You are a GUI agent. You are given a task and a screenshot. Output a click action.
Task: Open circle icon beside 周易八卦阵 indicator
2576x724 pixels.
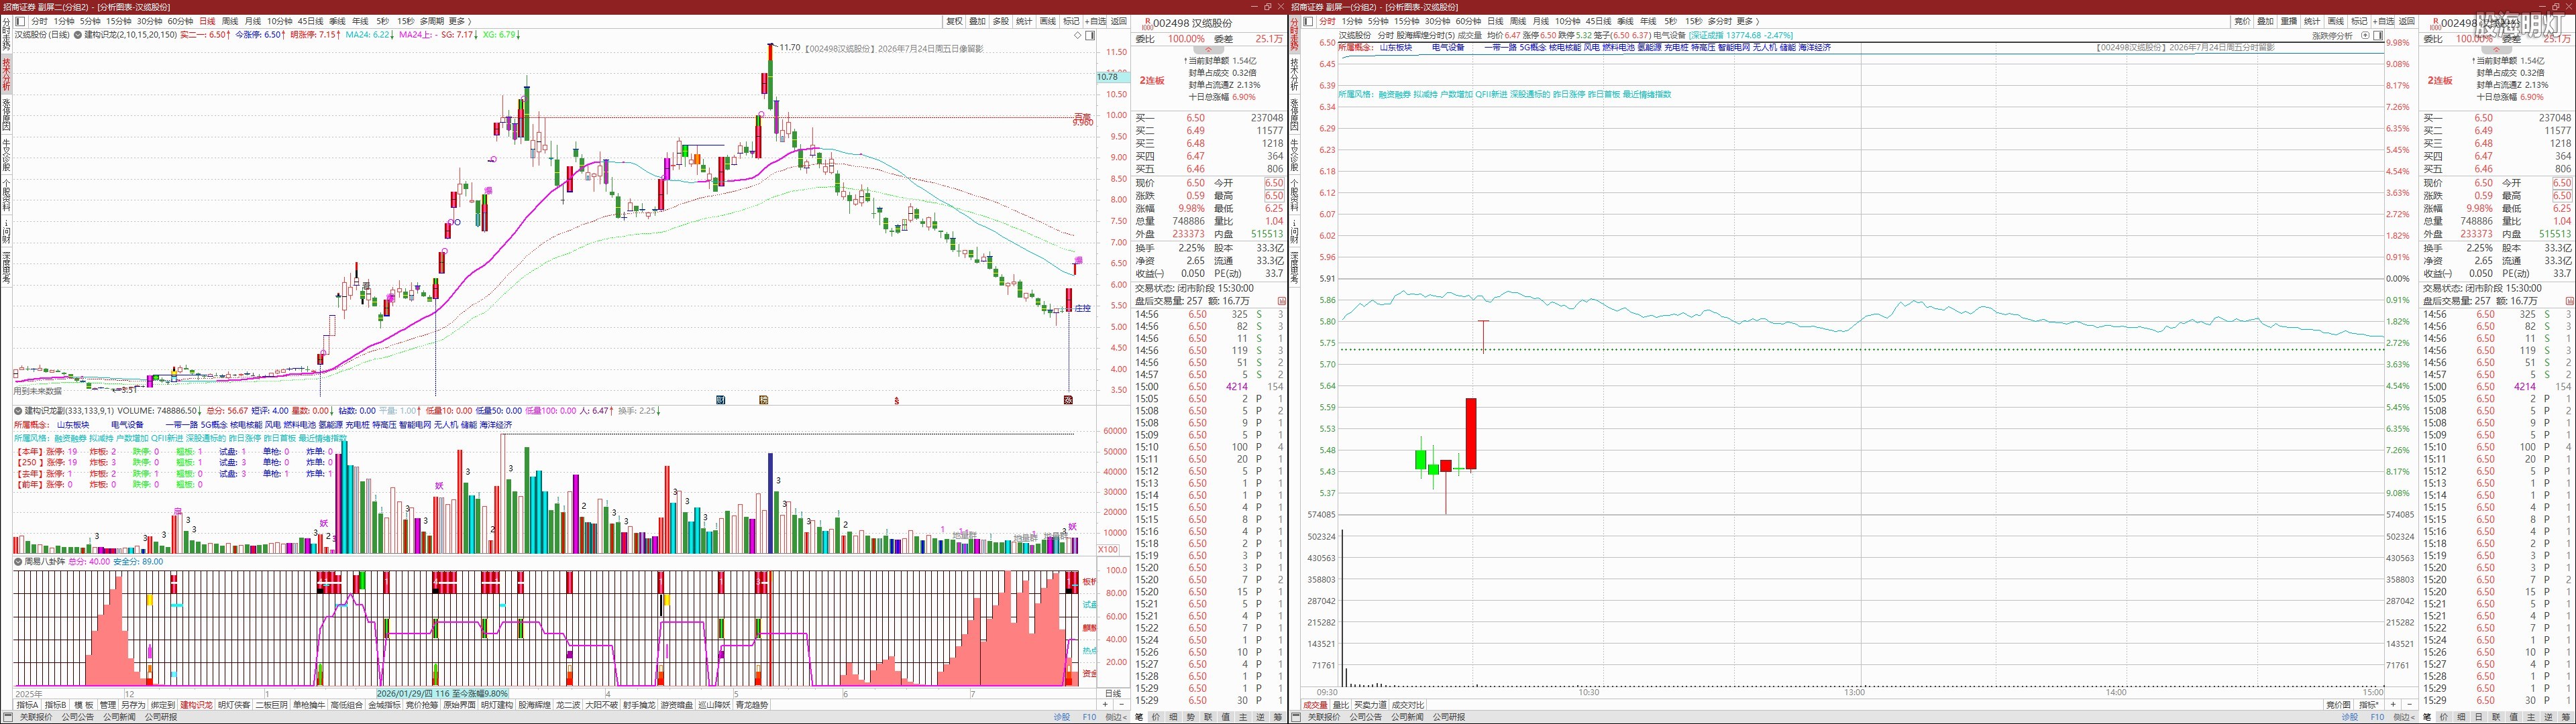(x=19, y=562)
